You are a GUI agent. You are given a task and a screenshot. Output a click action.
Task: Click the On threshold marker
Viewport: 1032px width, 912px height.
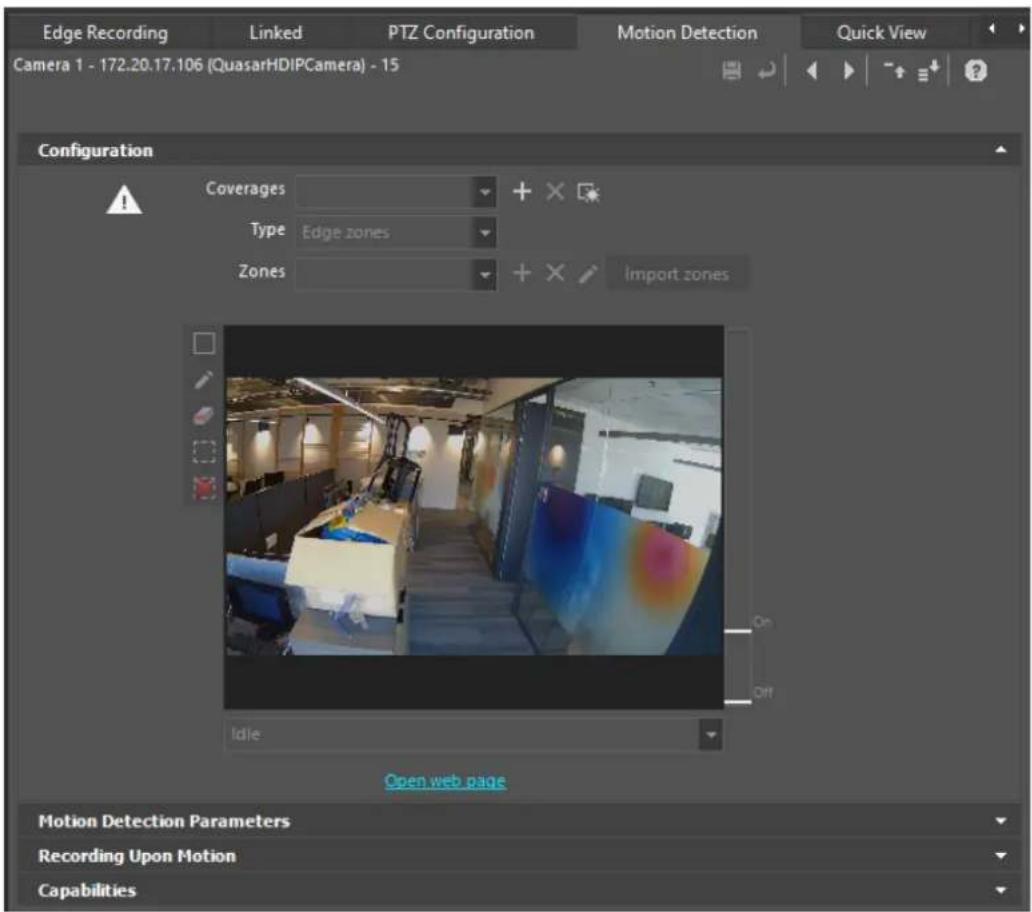[738, 630]
